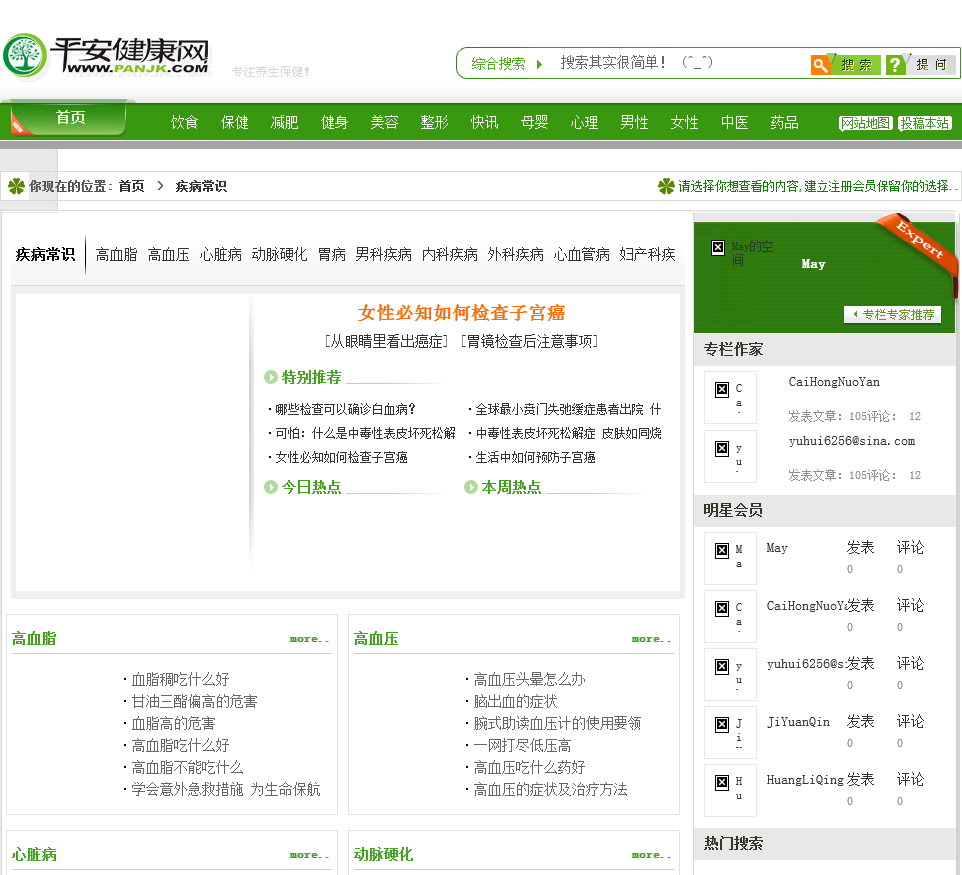Select the 心脏病 category tab
Image resolution: width=962 pixels, height=875 pixels.
(220, 254)
